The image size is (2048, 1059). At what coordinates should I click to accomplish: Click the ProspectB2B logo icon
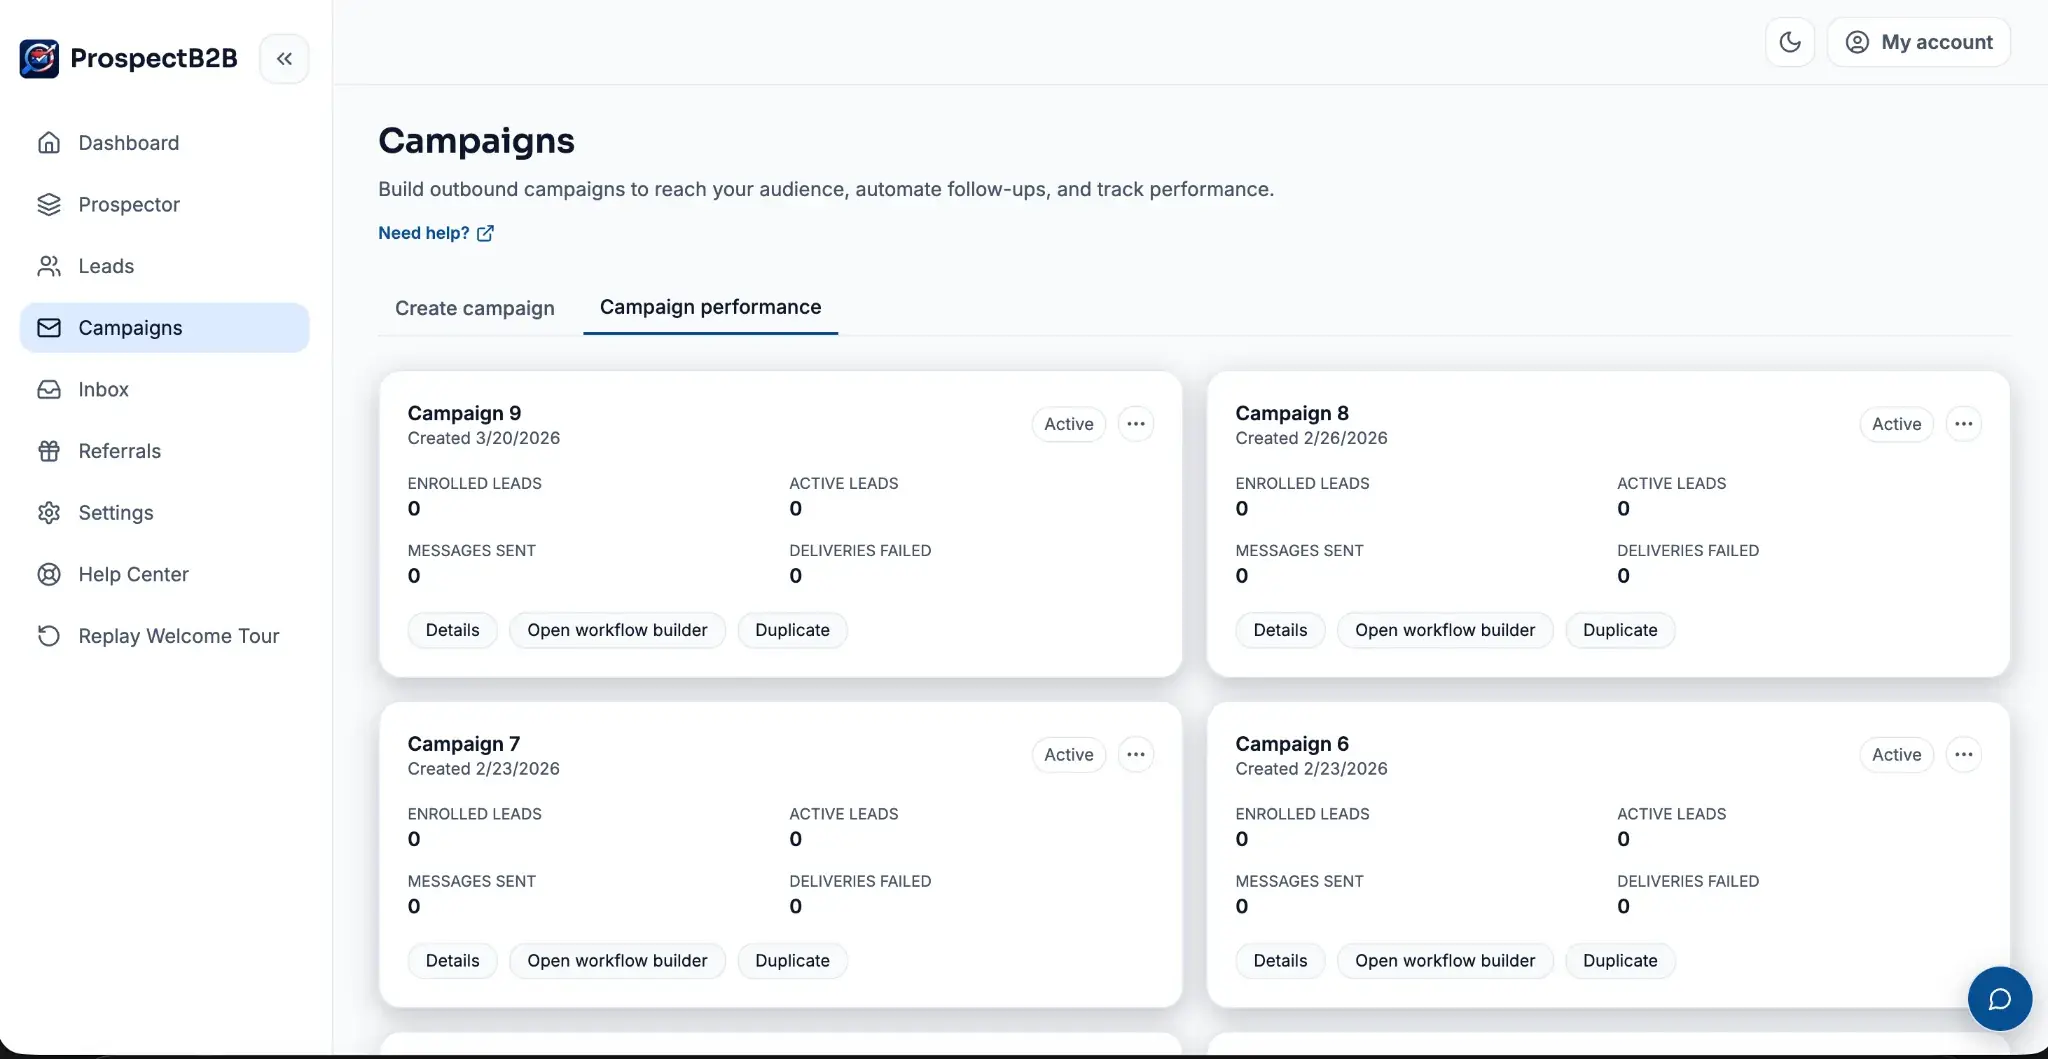pyautogui.click(x=39, y=58)
